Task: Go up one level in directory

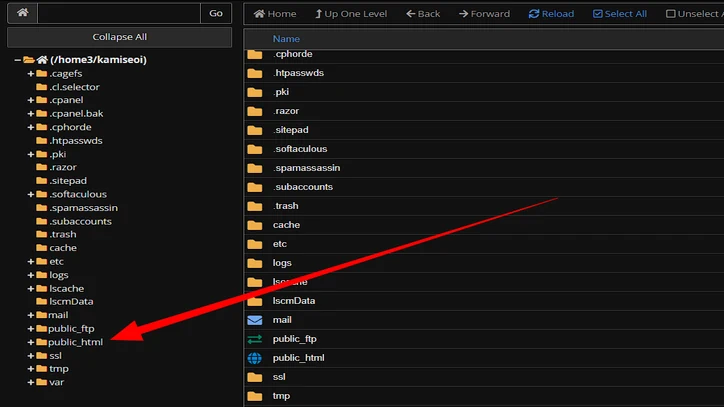Action: click(351, 14)
